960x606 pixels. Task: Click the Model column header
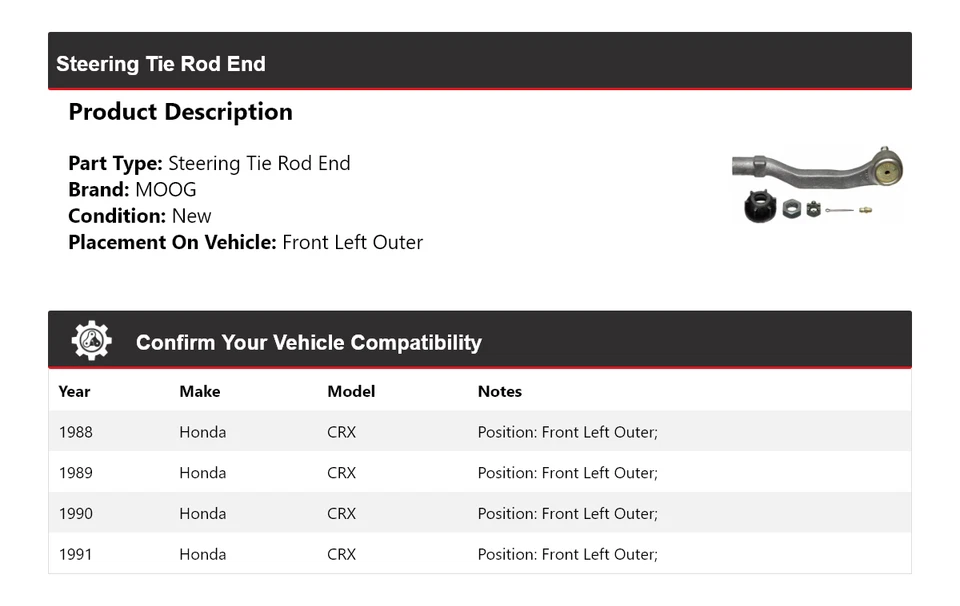click(x=351, y=391)
